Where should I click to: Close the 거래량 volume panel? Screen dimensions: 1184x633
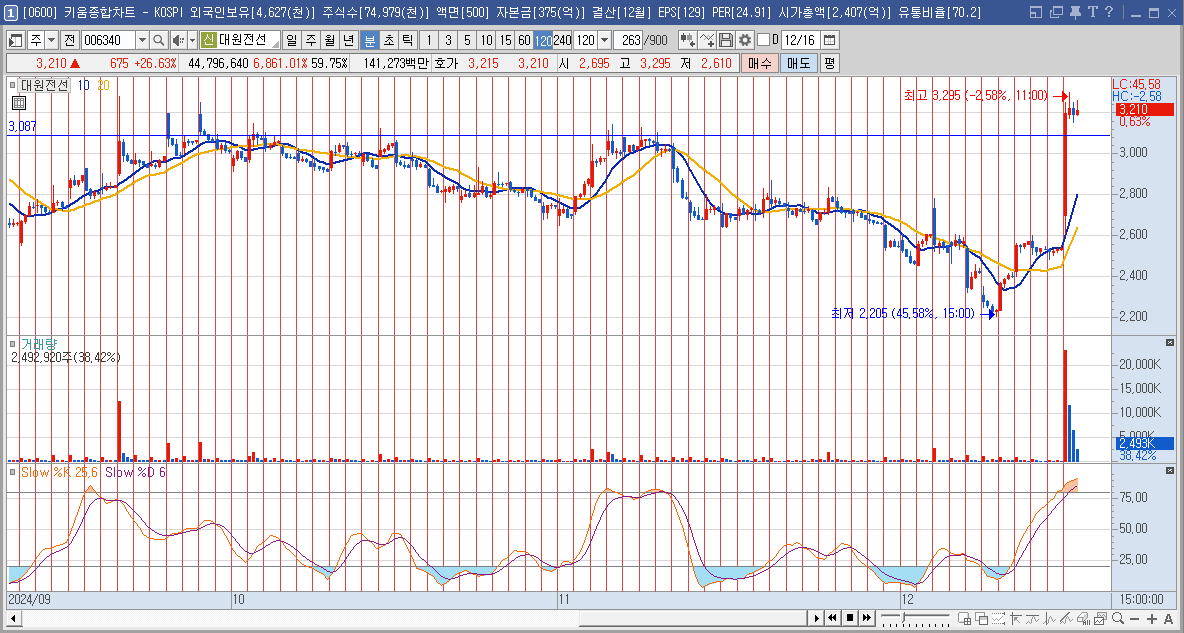click(1170, 343)
